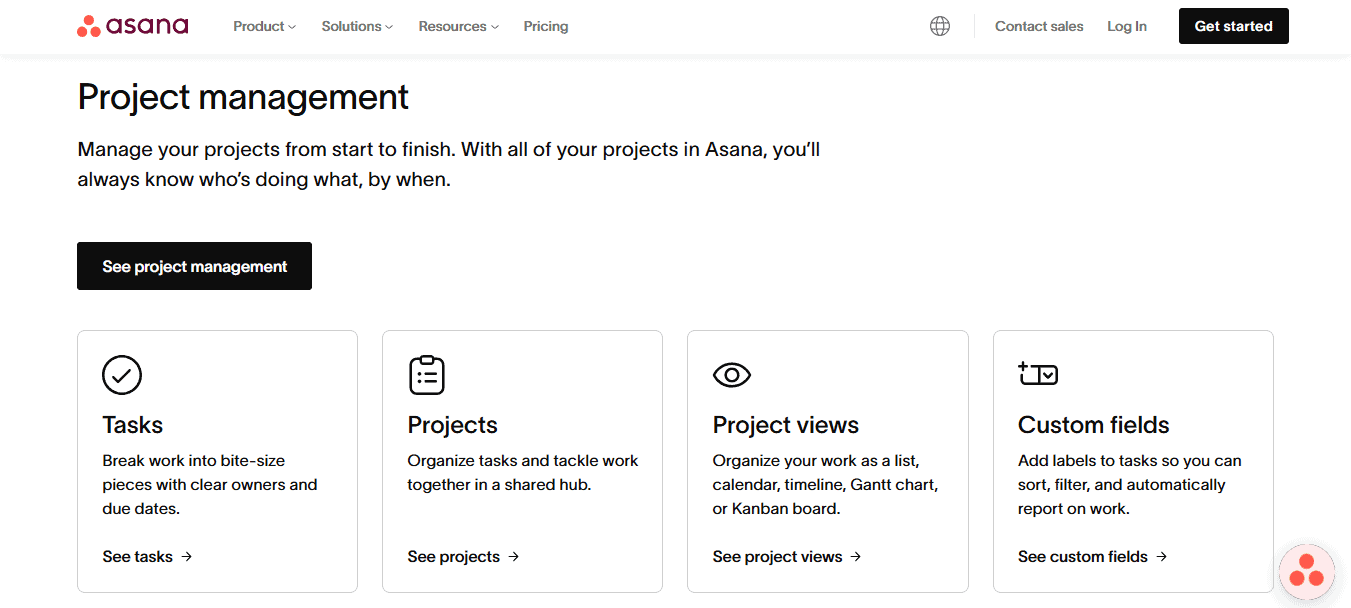Open the Asana chat bubble widget
Screen dimensions: 1351x608
(x=1307, y=571)
